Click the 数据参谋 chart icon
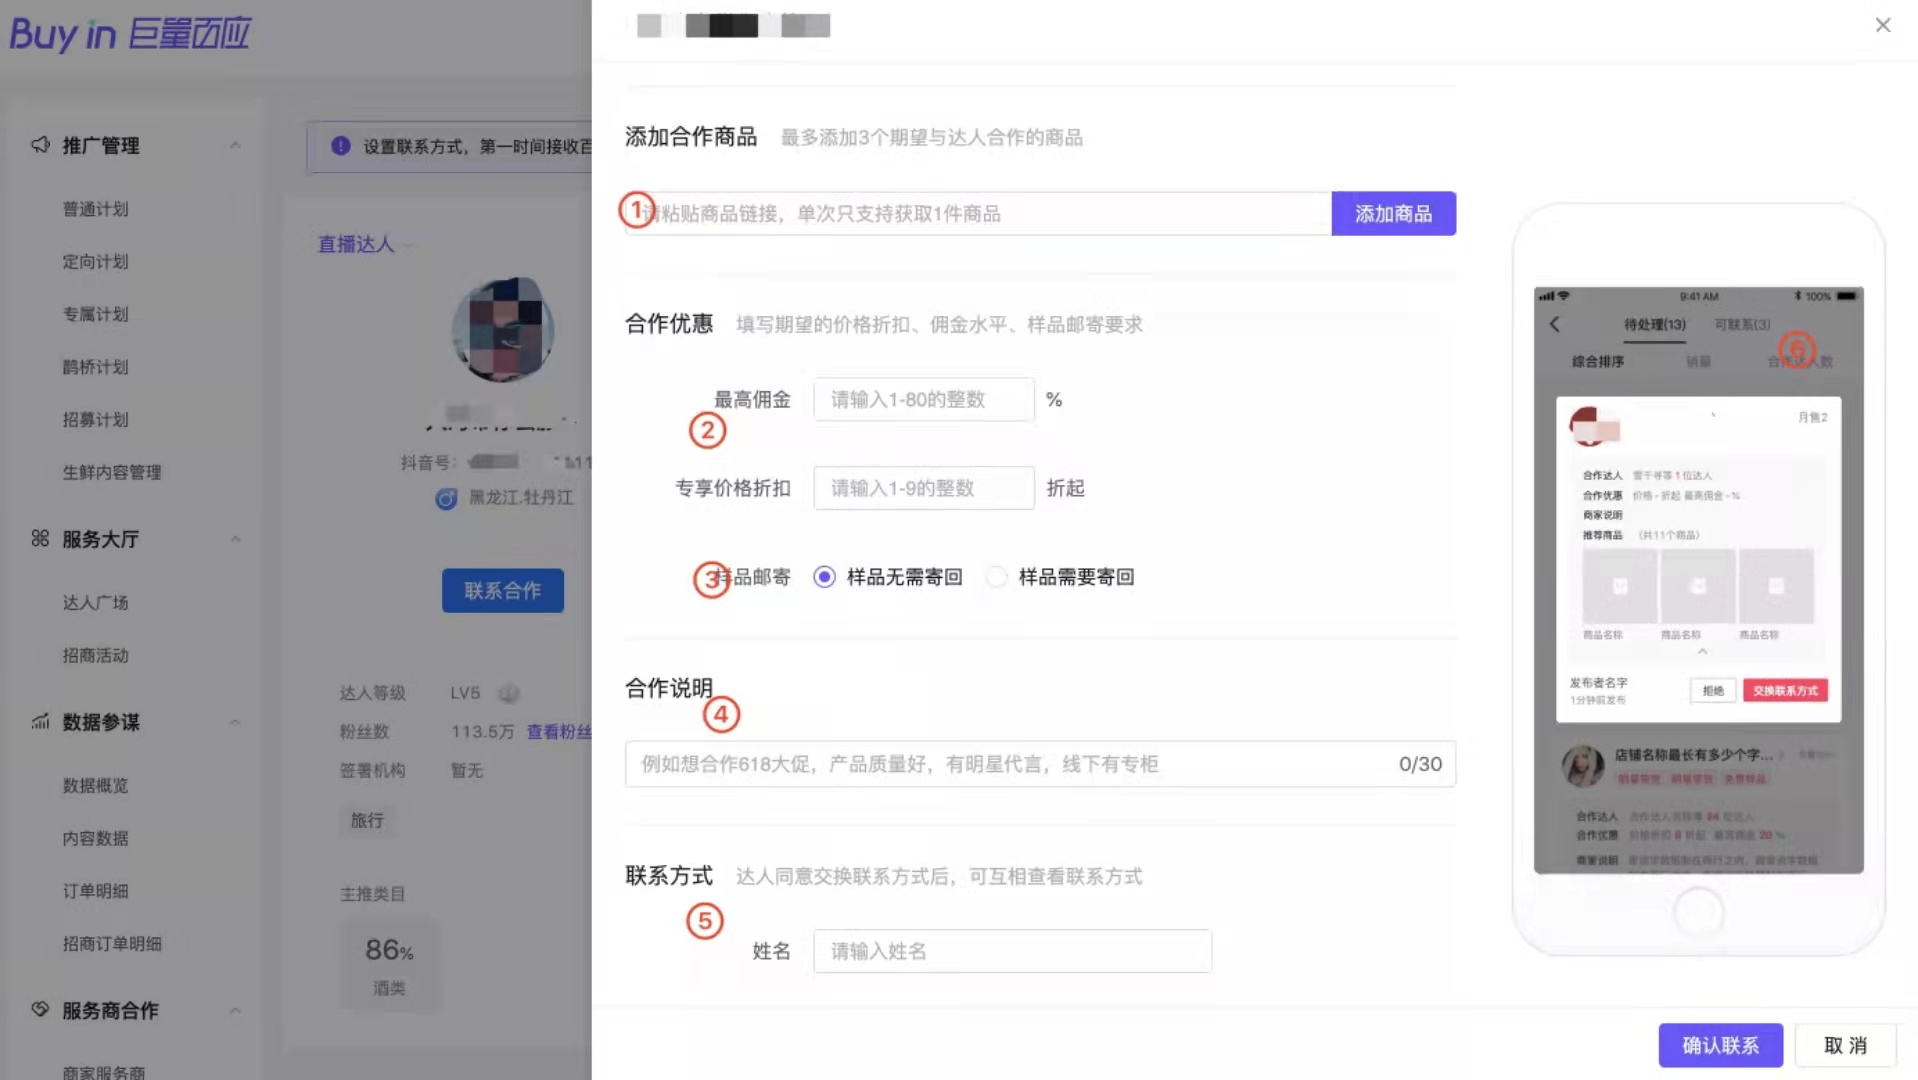1918x1080 pixels. [40, 722]
